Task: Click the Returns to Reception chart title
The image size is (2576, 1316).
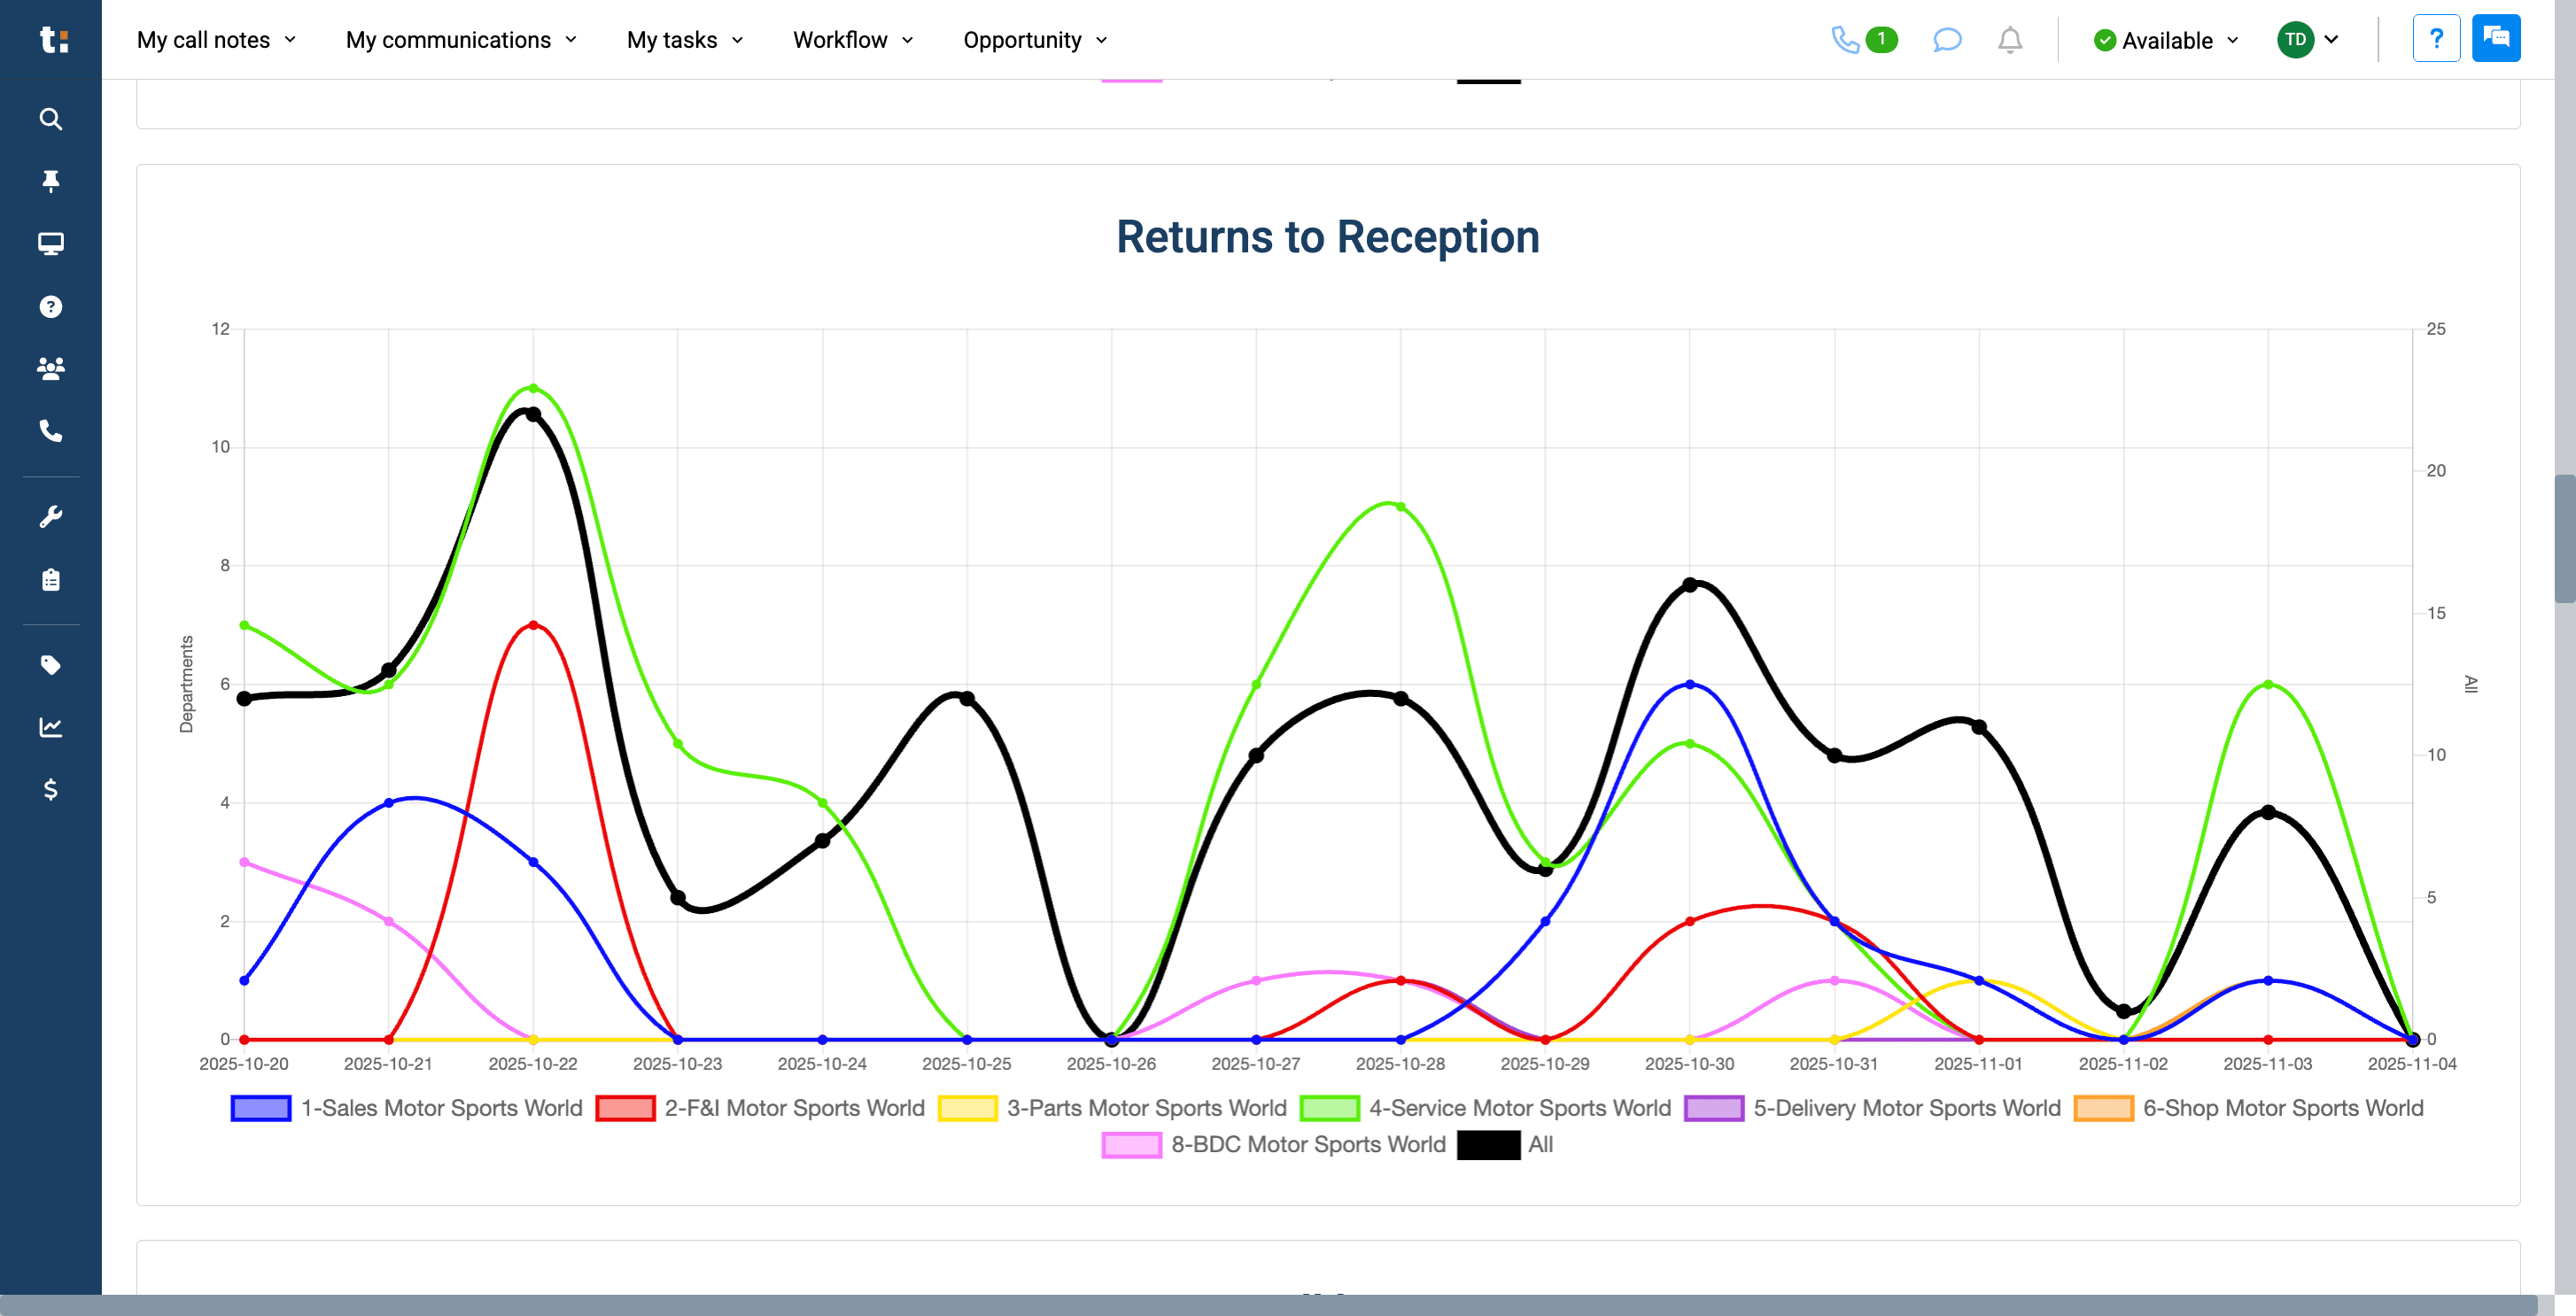Action: pos(1328,237)
